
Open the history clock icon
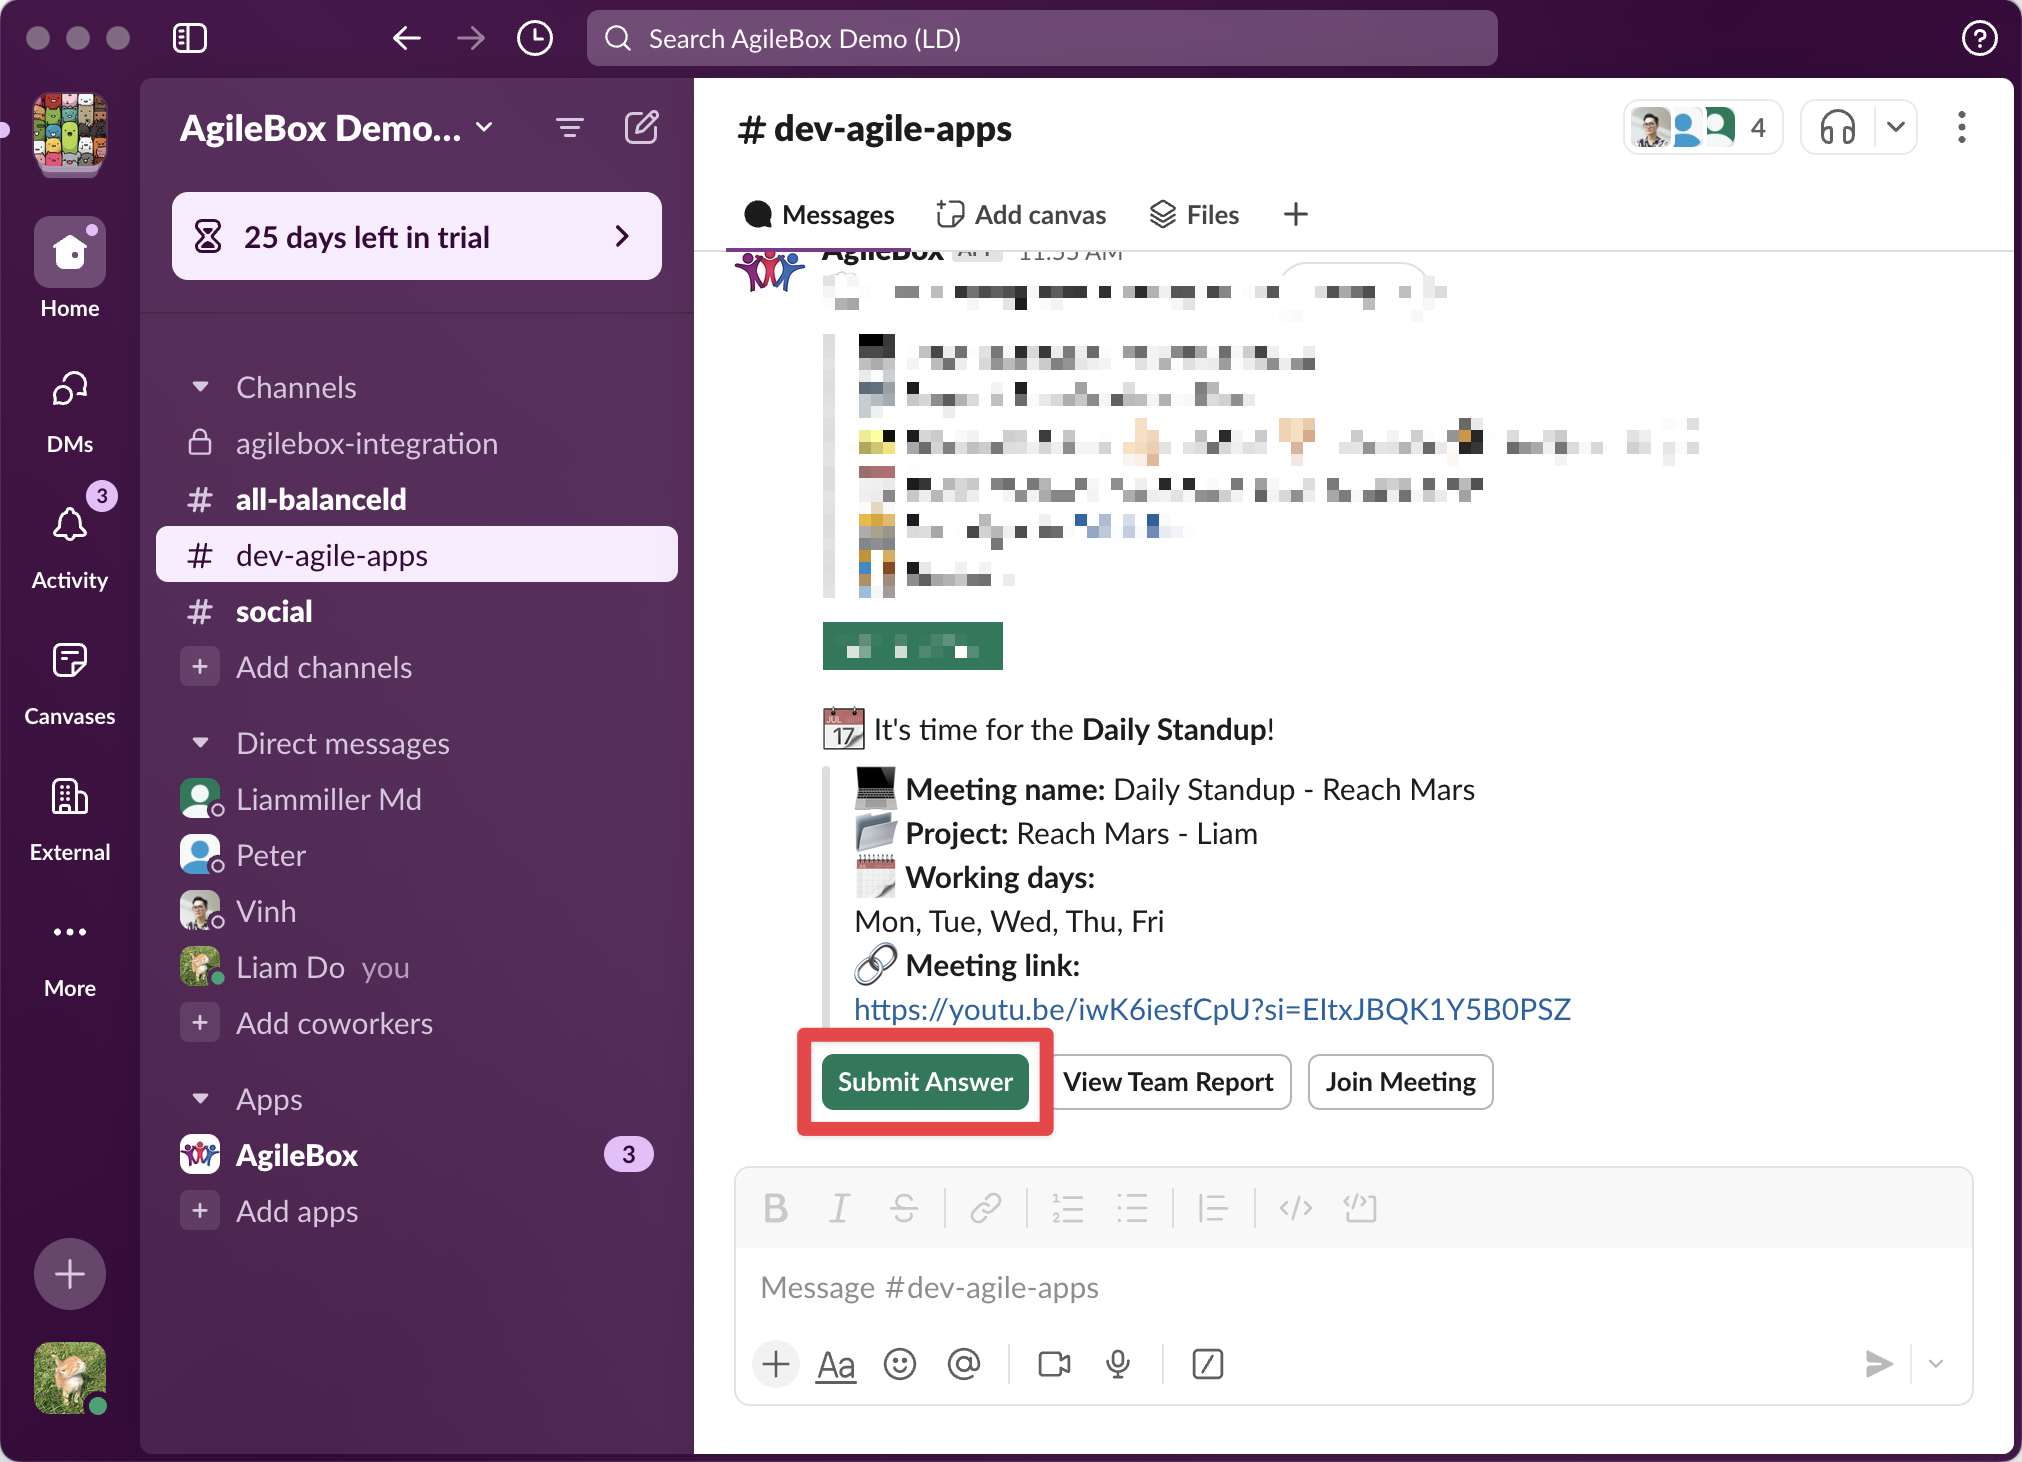[535, 39]
